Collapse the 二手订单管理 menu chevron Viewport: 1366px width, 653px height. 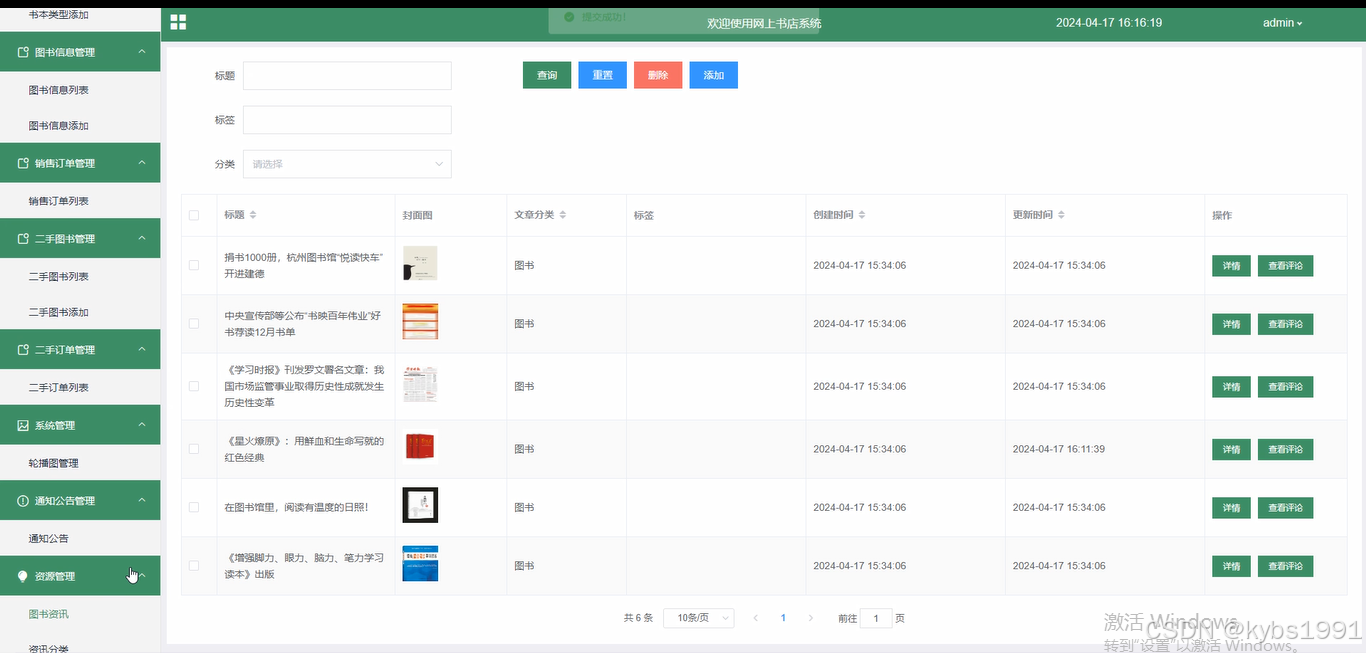(x=142, y=349)
